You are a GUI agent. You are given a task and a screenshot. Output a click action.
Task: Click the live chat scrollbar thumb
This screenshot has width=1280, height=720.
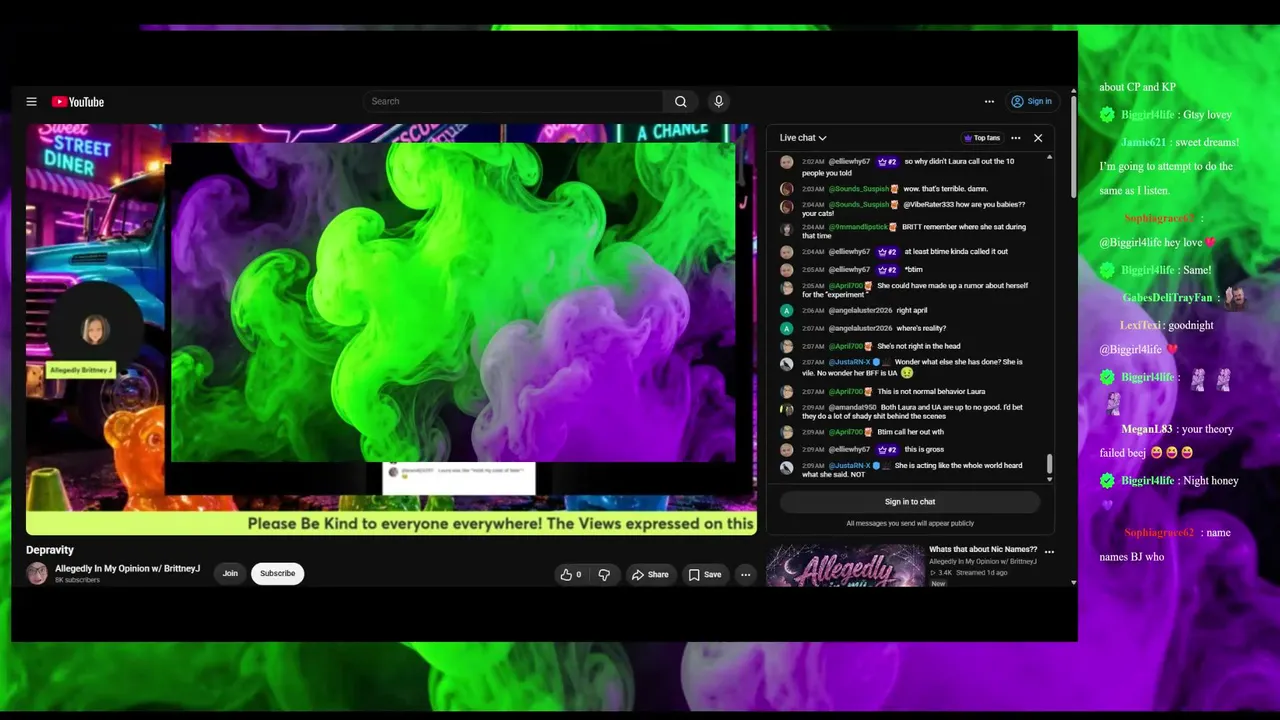(x=1049, y=464)
